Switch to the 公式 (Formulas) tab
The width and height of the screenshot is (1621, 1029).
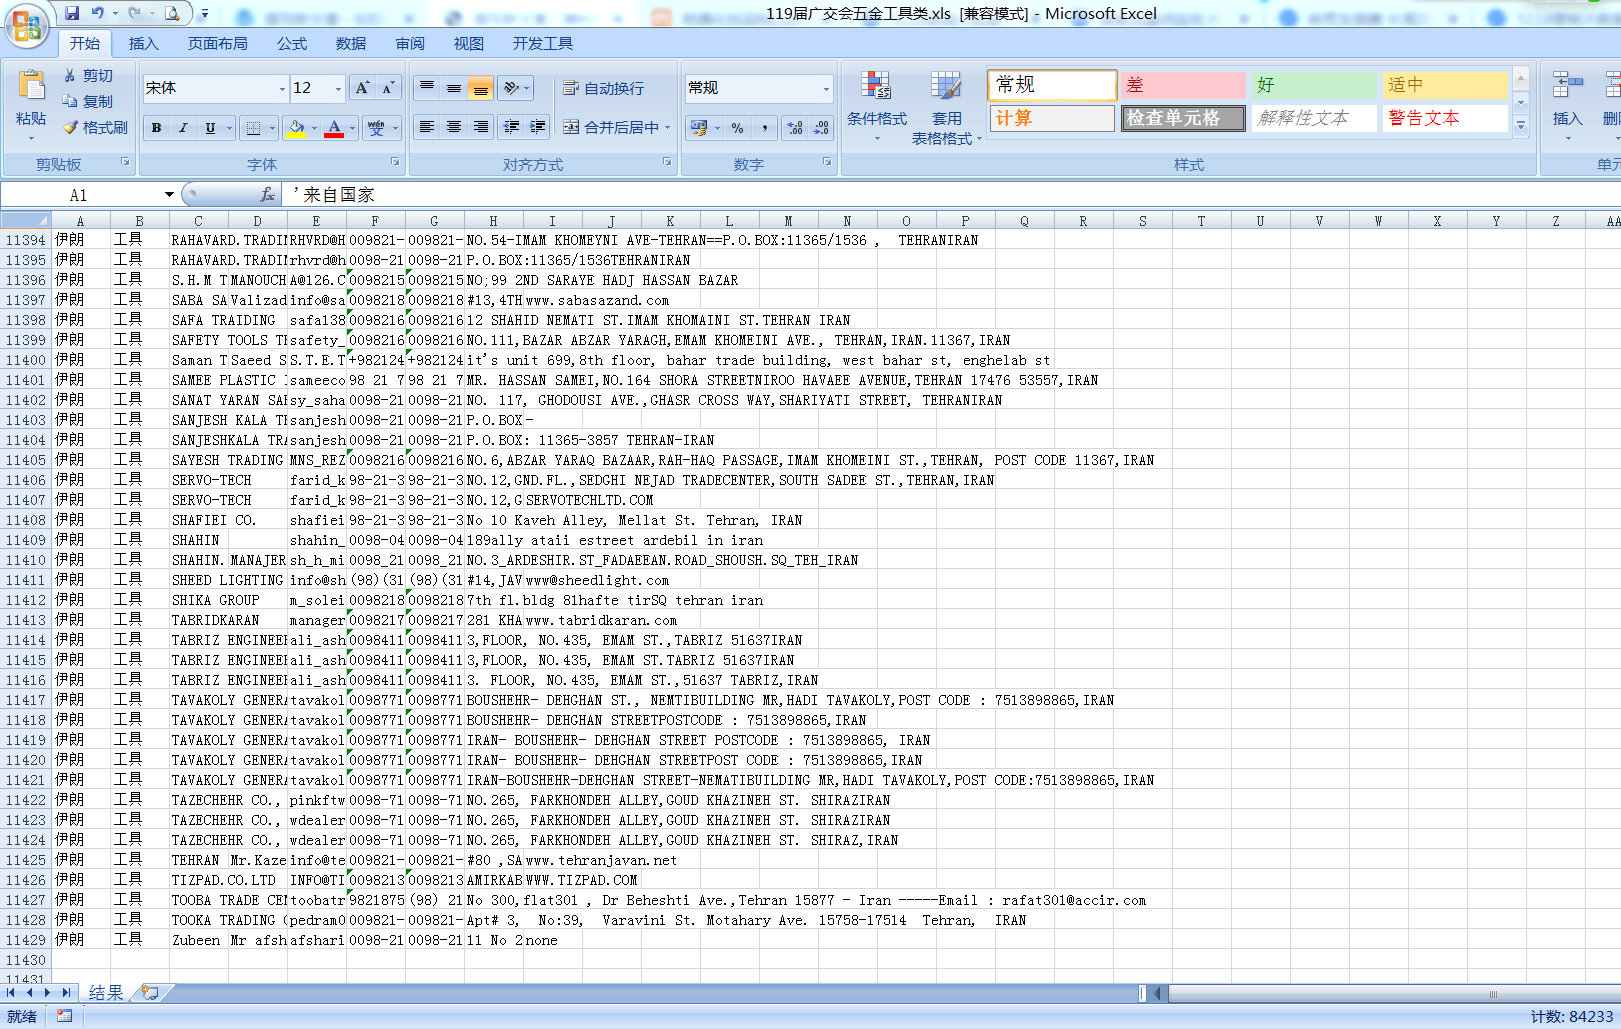coord(292,43)
